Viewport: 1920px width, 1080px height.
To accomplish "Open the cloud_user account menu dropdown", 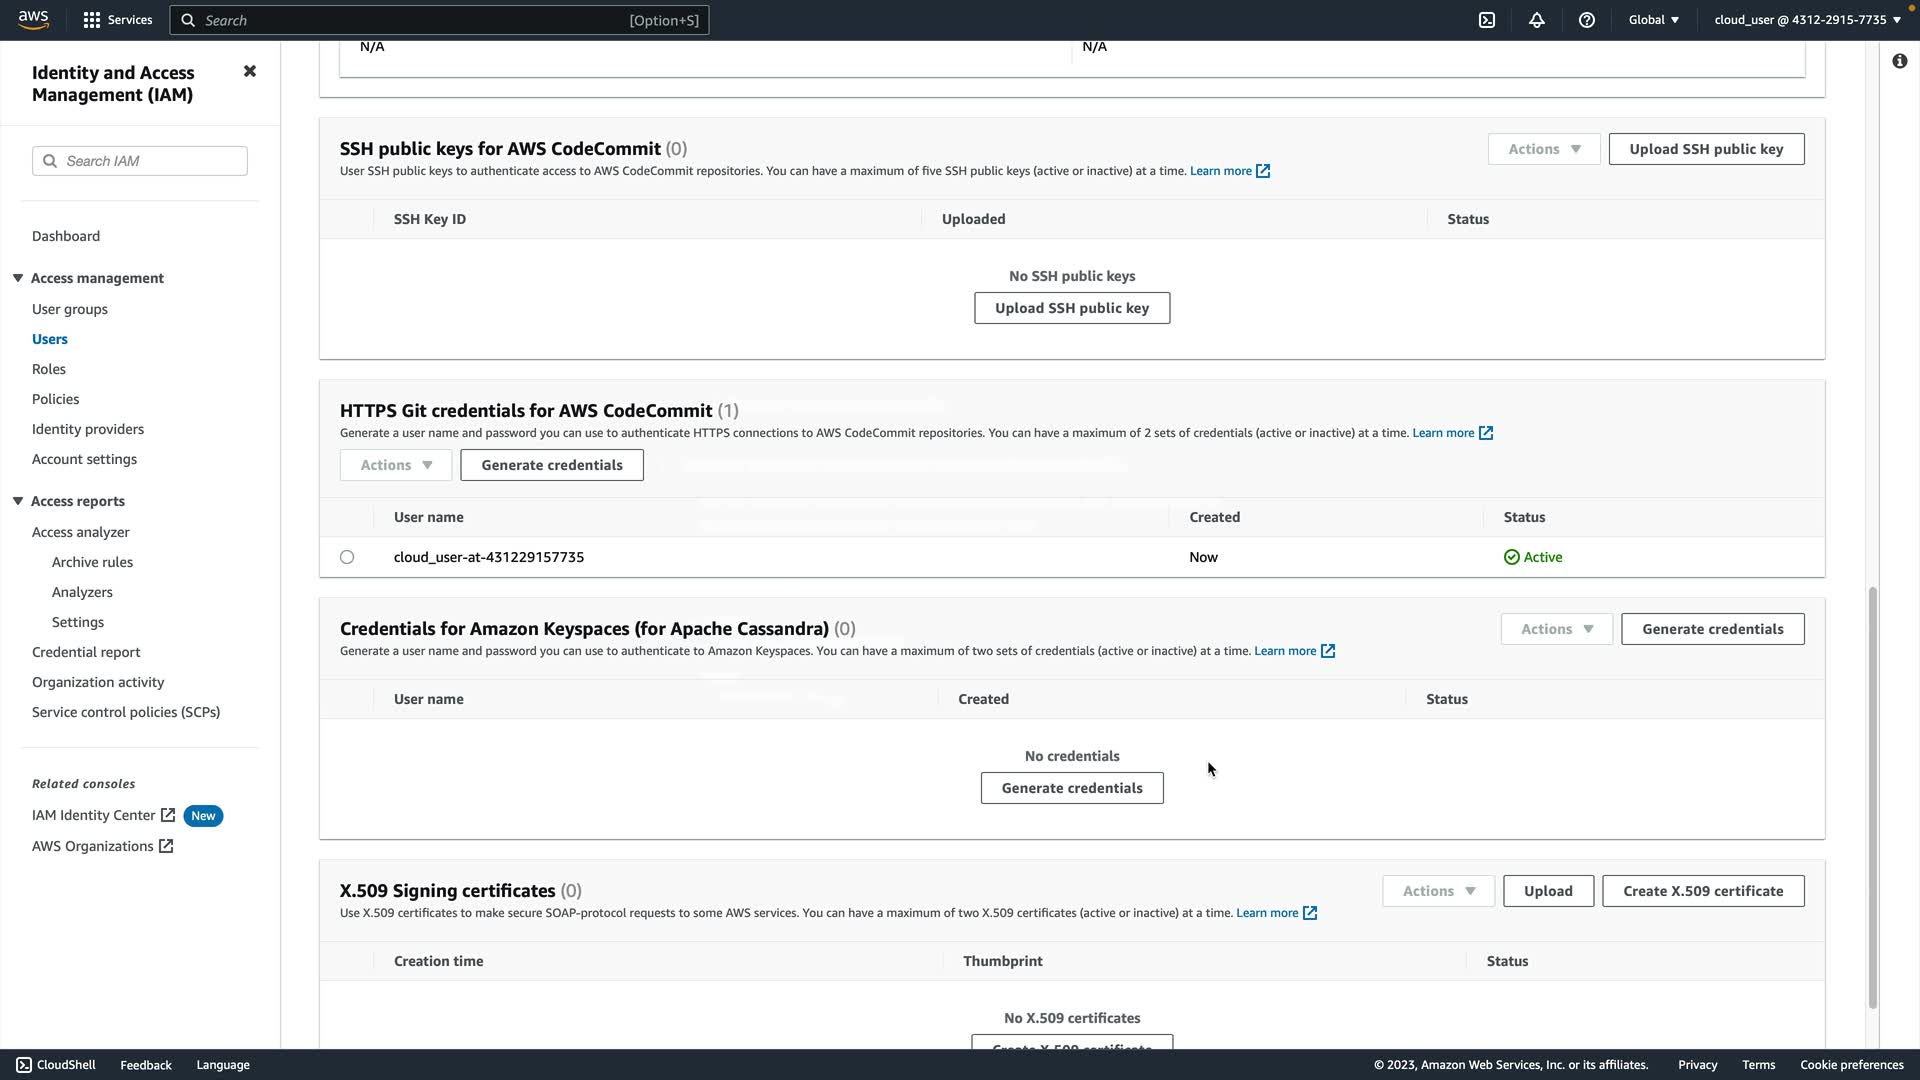I will [x=1807, y=20].
